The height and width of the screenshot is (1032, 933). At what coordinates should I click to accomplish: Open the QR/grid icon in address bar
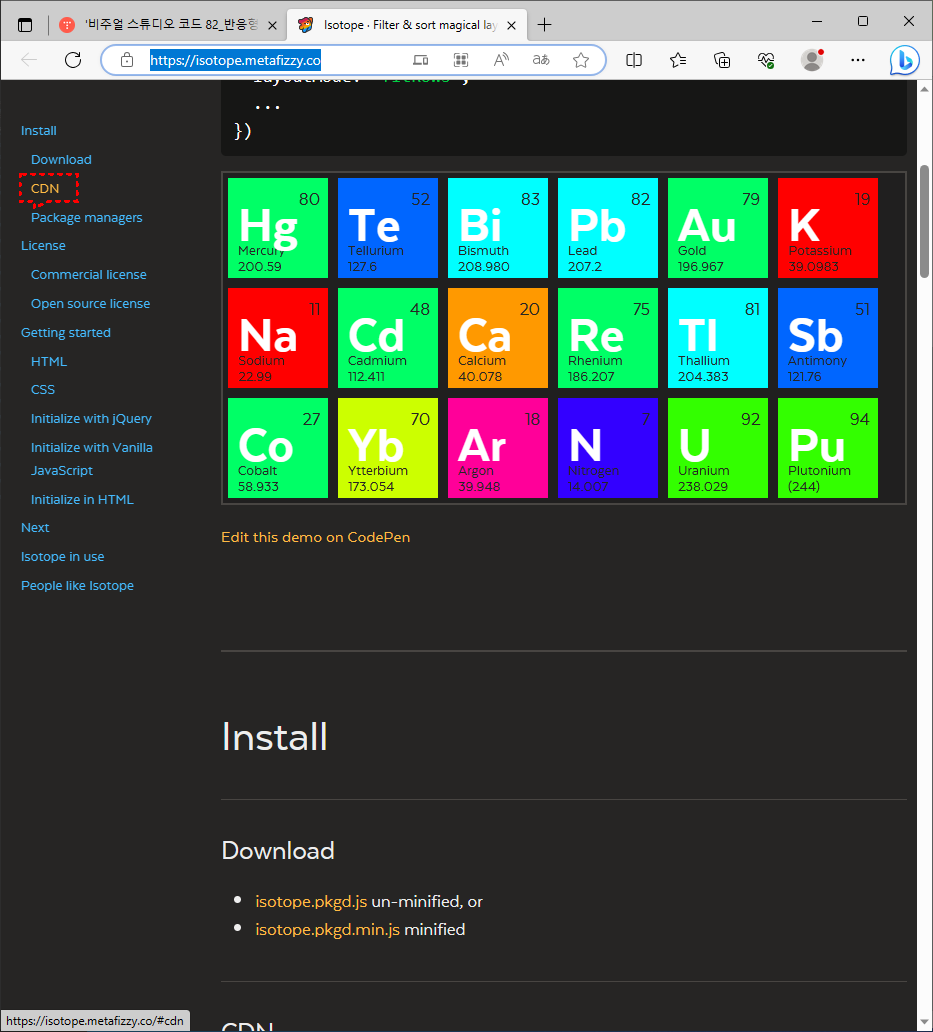coord(461,60)
